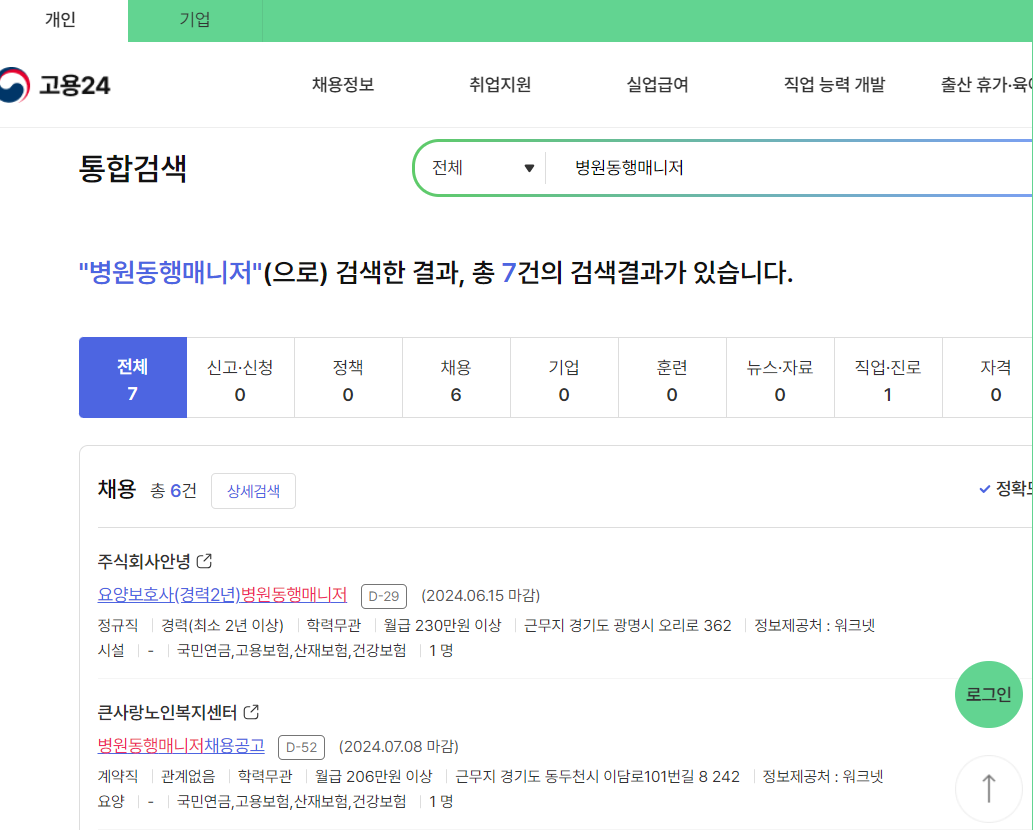Viewport: 1033px width, 830px height.
Task: Open 큰사랑노인복지센터 site via its external link icon
Action: 253,712
